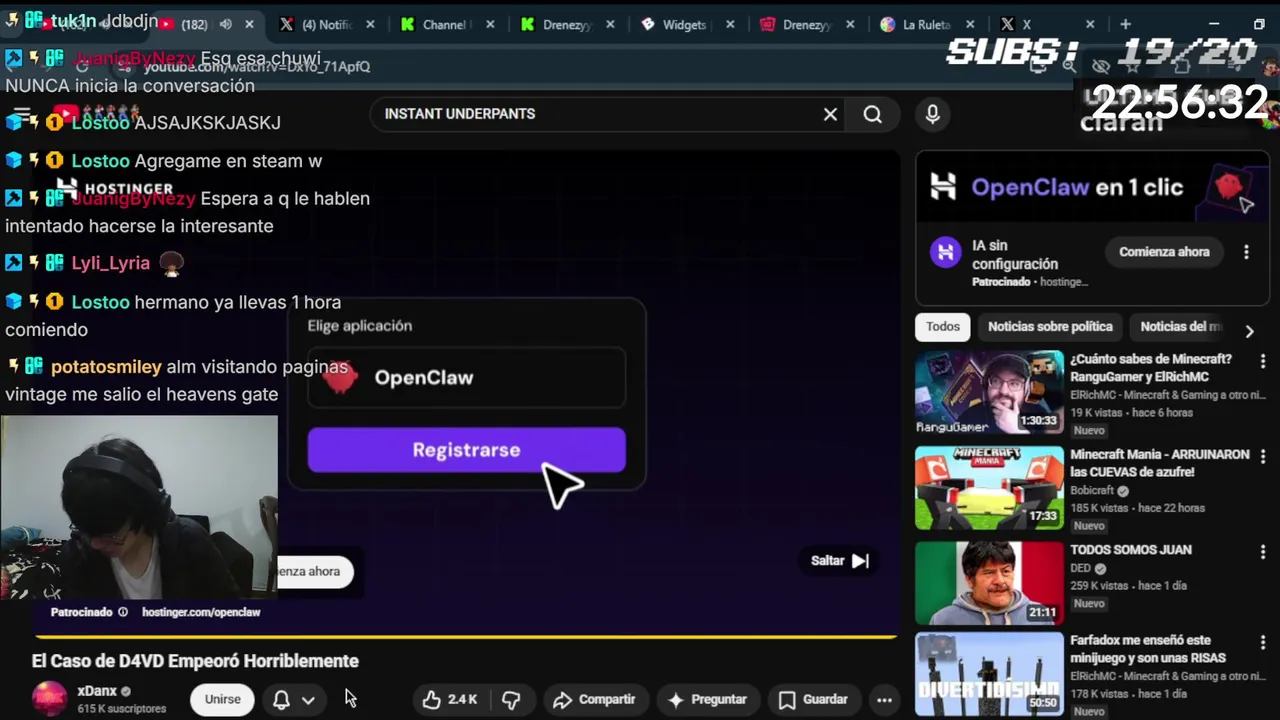Image resolution: width=1280 pixels, height=720 pixels.
Task: Click Comienza ahora on the OpenClaw card
Action: click(x=1164, y=252)
